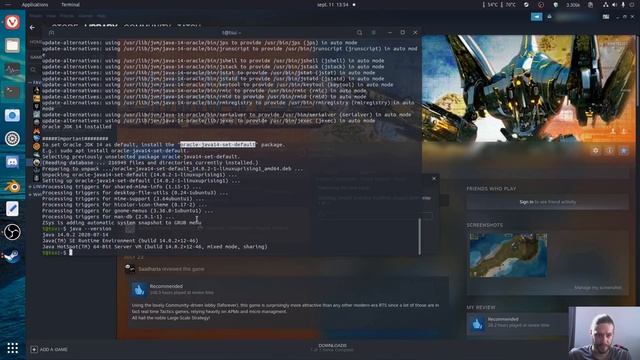This screenshot has width=640, height=360.
Task: Click the ADD A GAME button
Action: click(x=49, y=349)
